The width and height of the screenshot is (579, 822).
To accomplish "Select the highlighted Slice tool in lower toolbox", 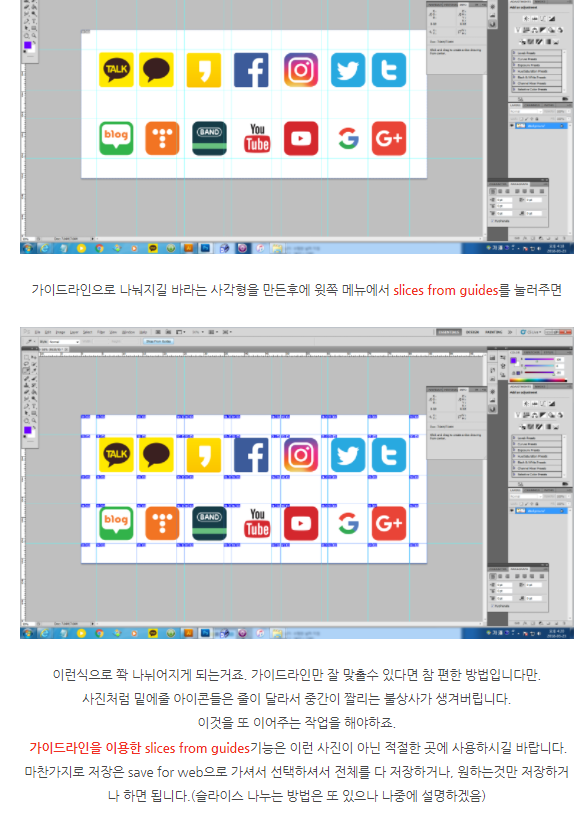I will (26, 370).
